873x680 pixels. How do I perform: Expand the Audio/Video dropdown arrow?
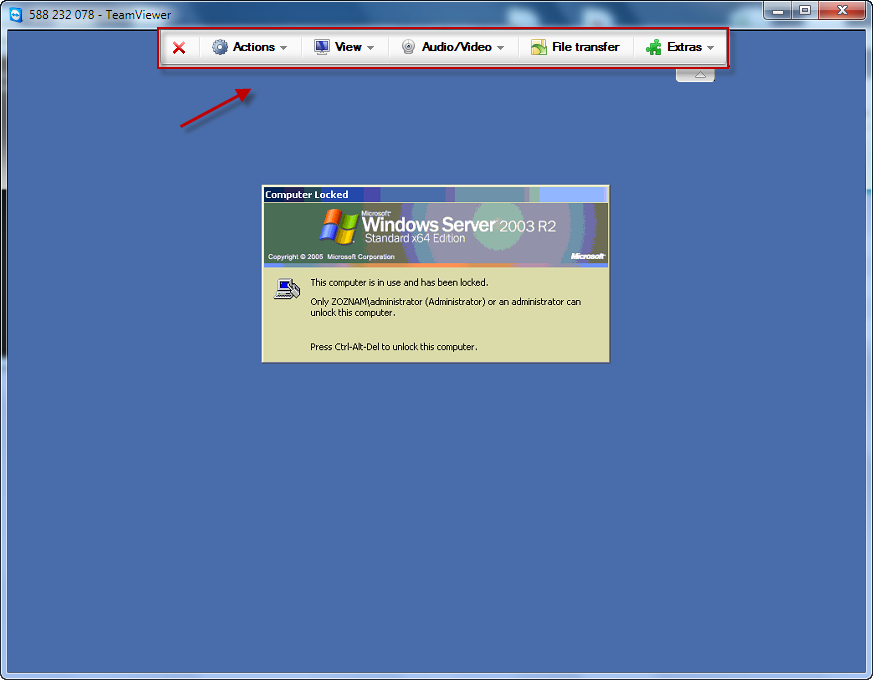501,48
